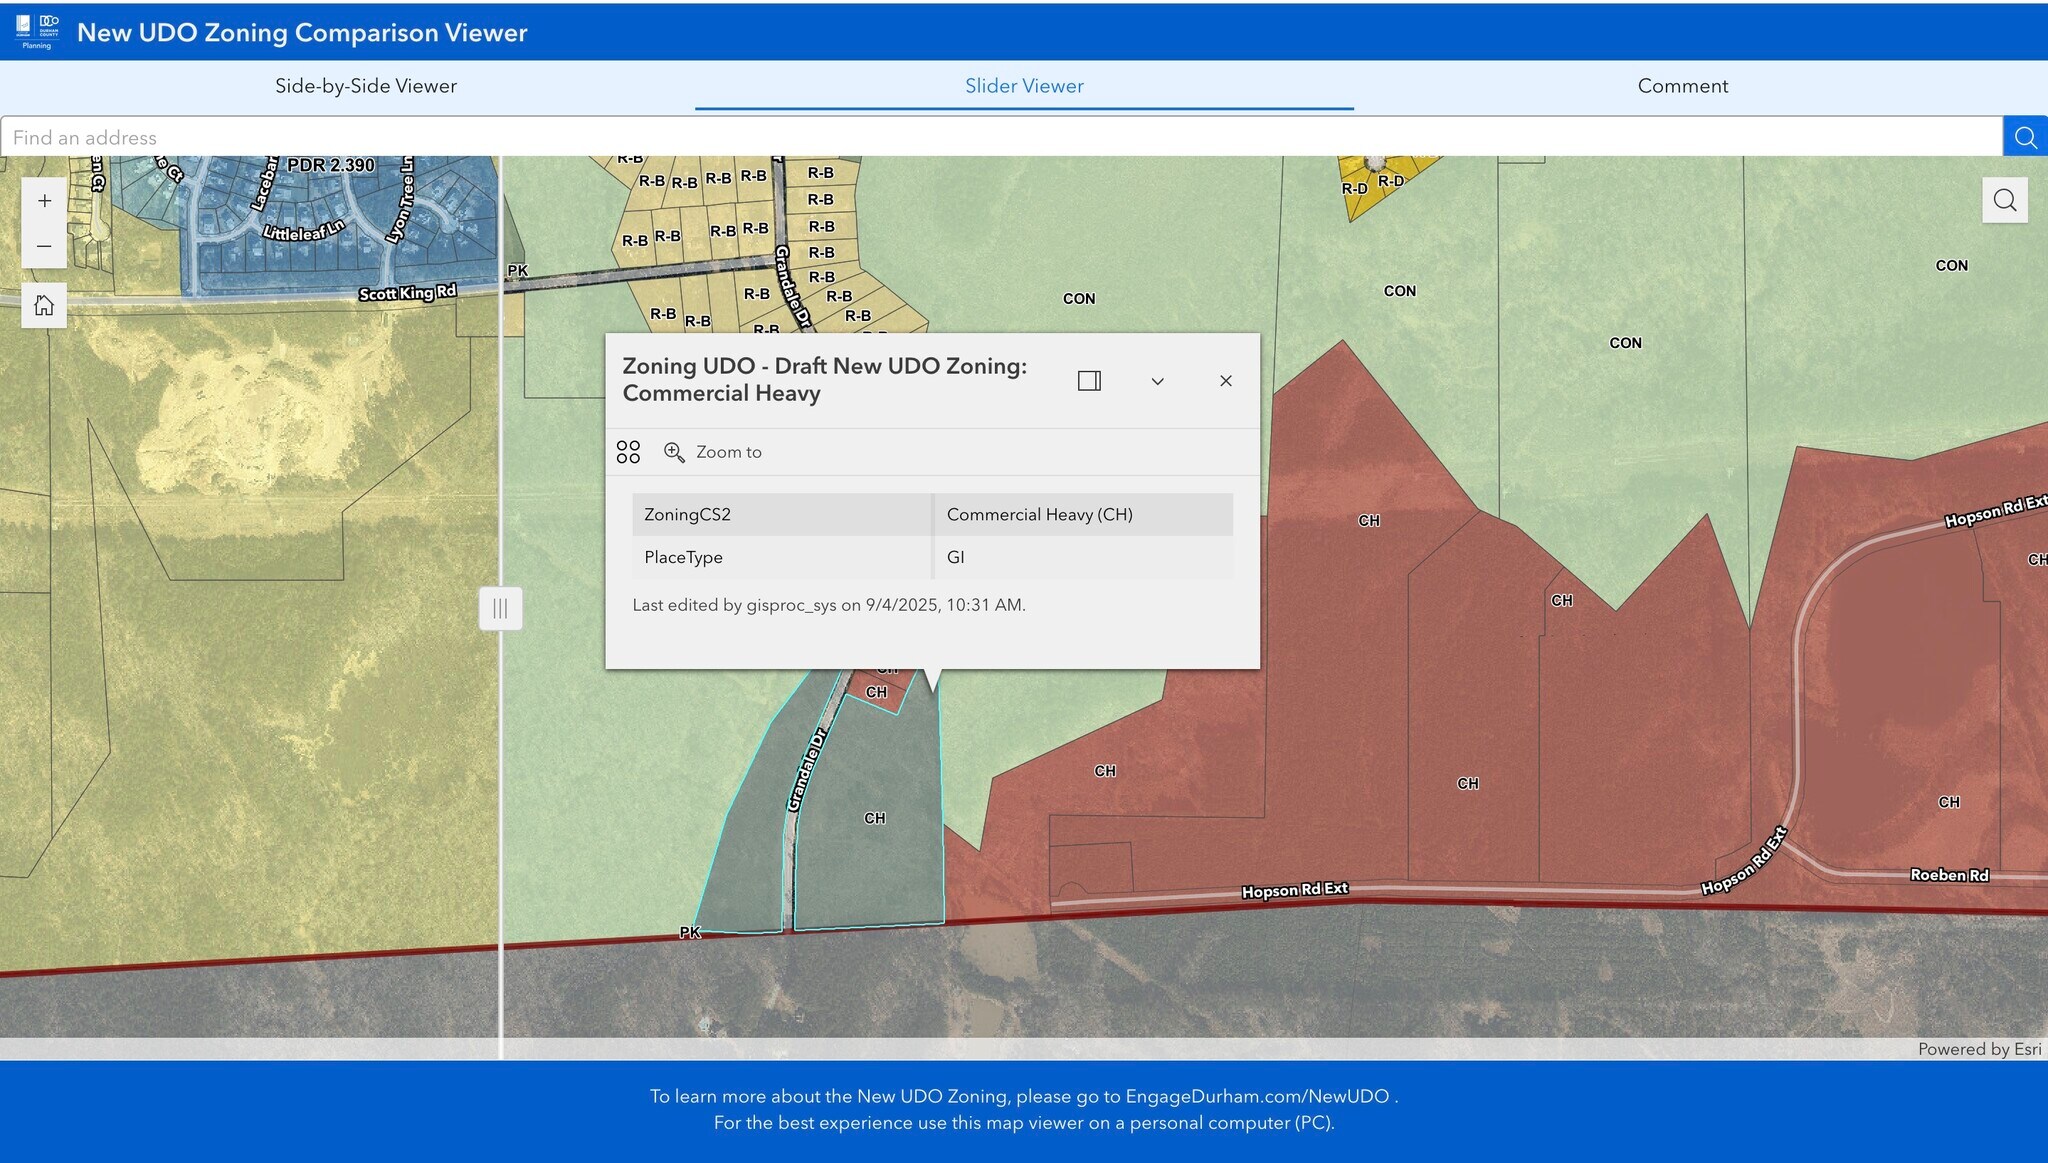Click the Durham Planning logo icon

(37, 31)
